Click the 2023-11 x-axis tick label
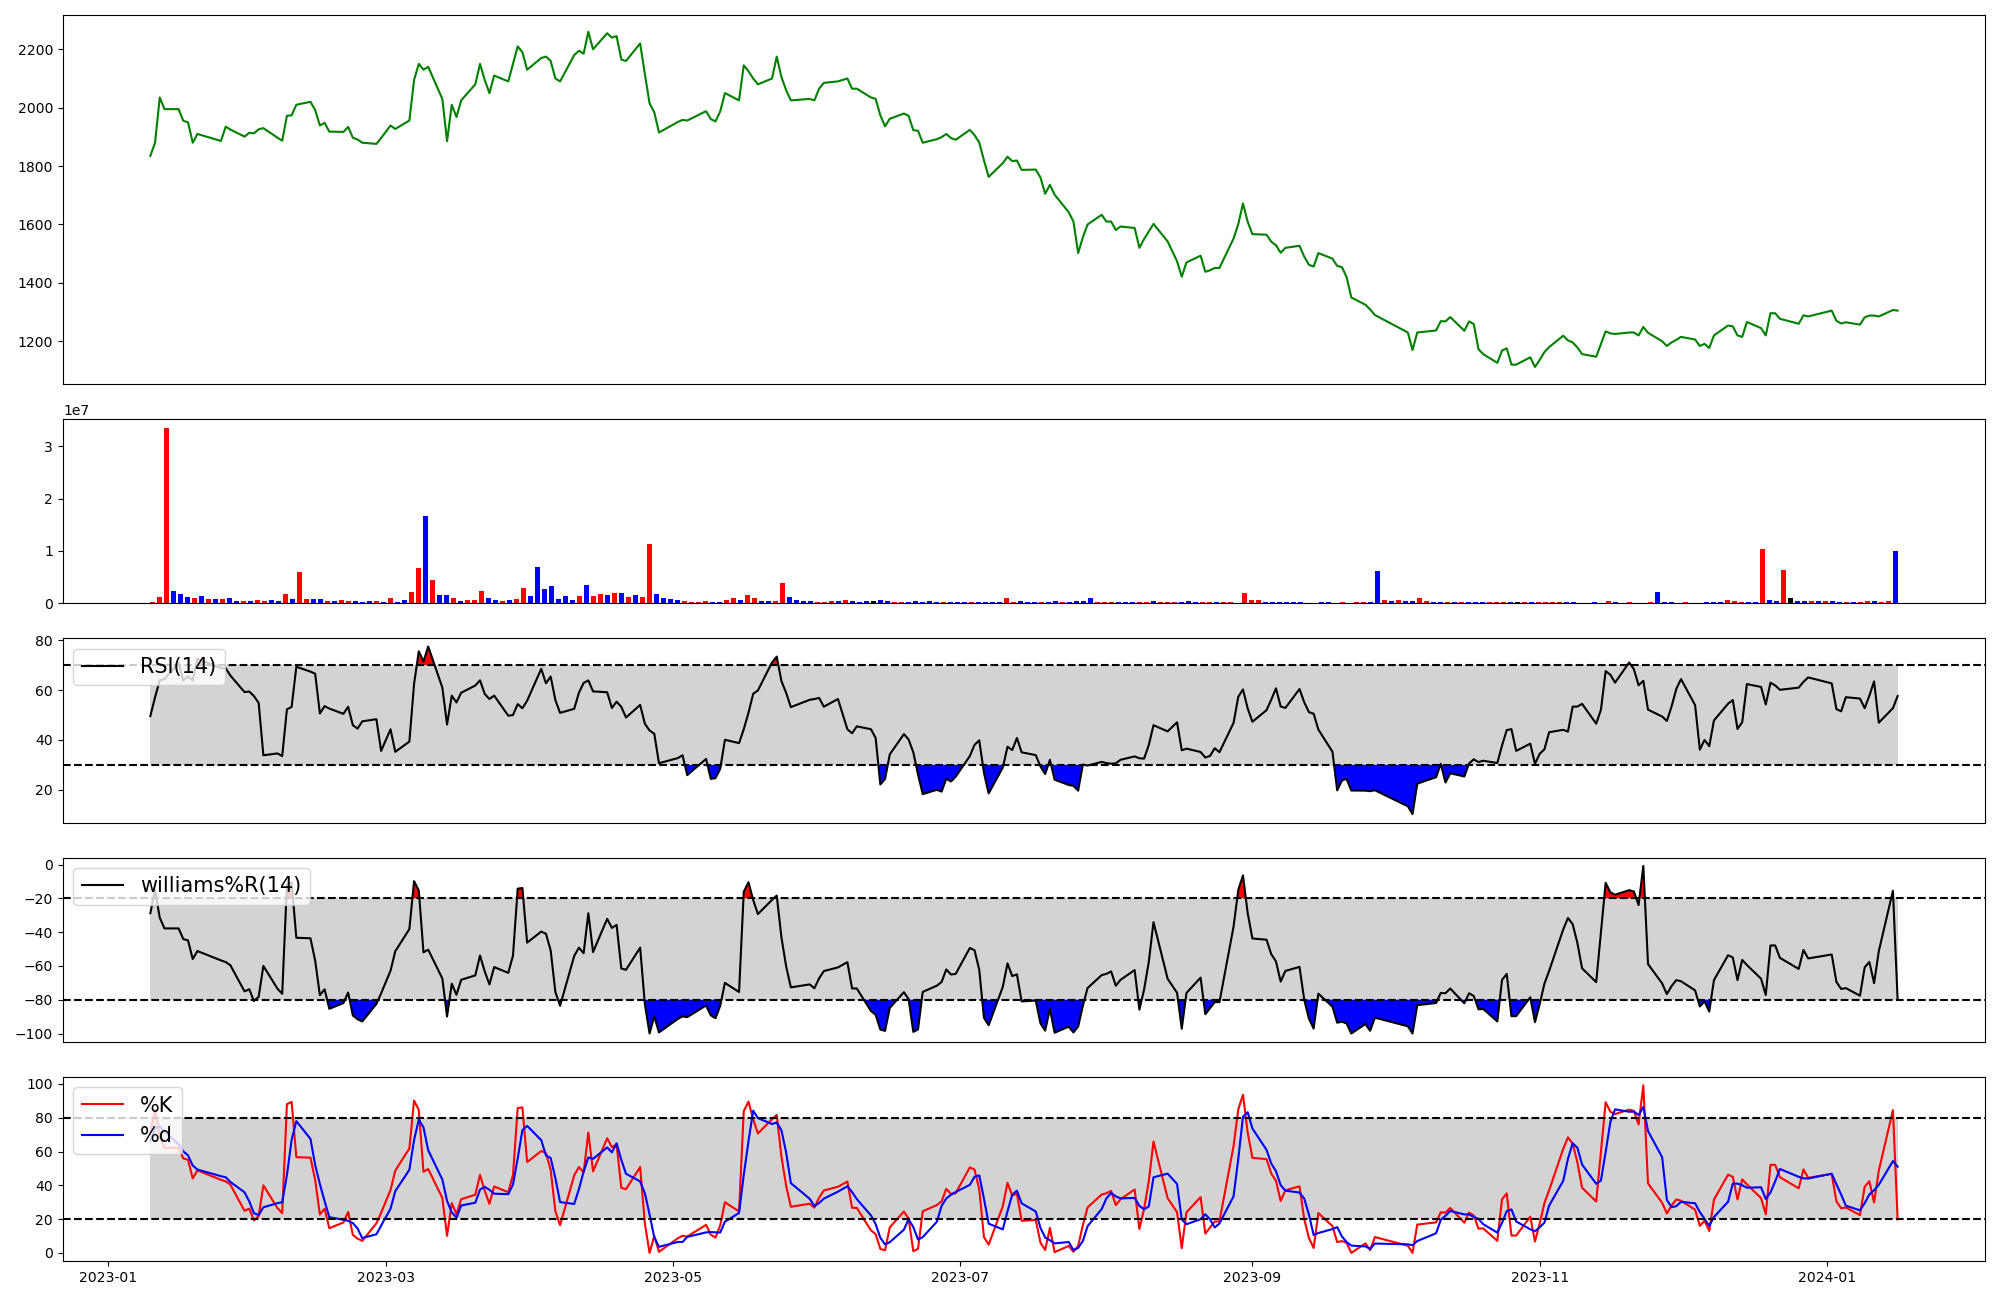Screen dimensions: 2000x1300 click(x=1540, y=1277)
